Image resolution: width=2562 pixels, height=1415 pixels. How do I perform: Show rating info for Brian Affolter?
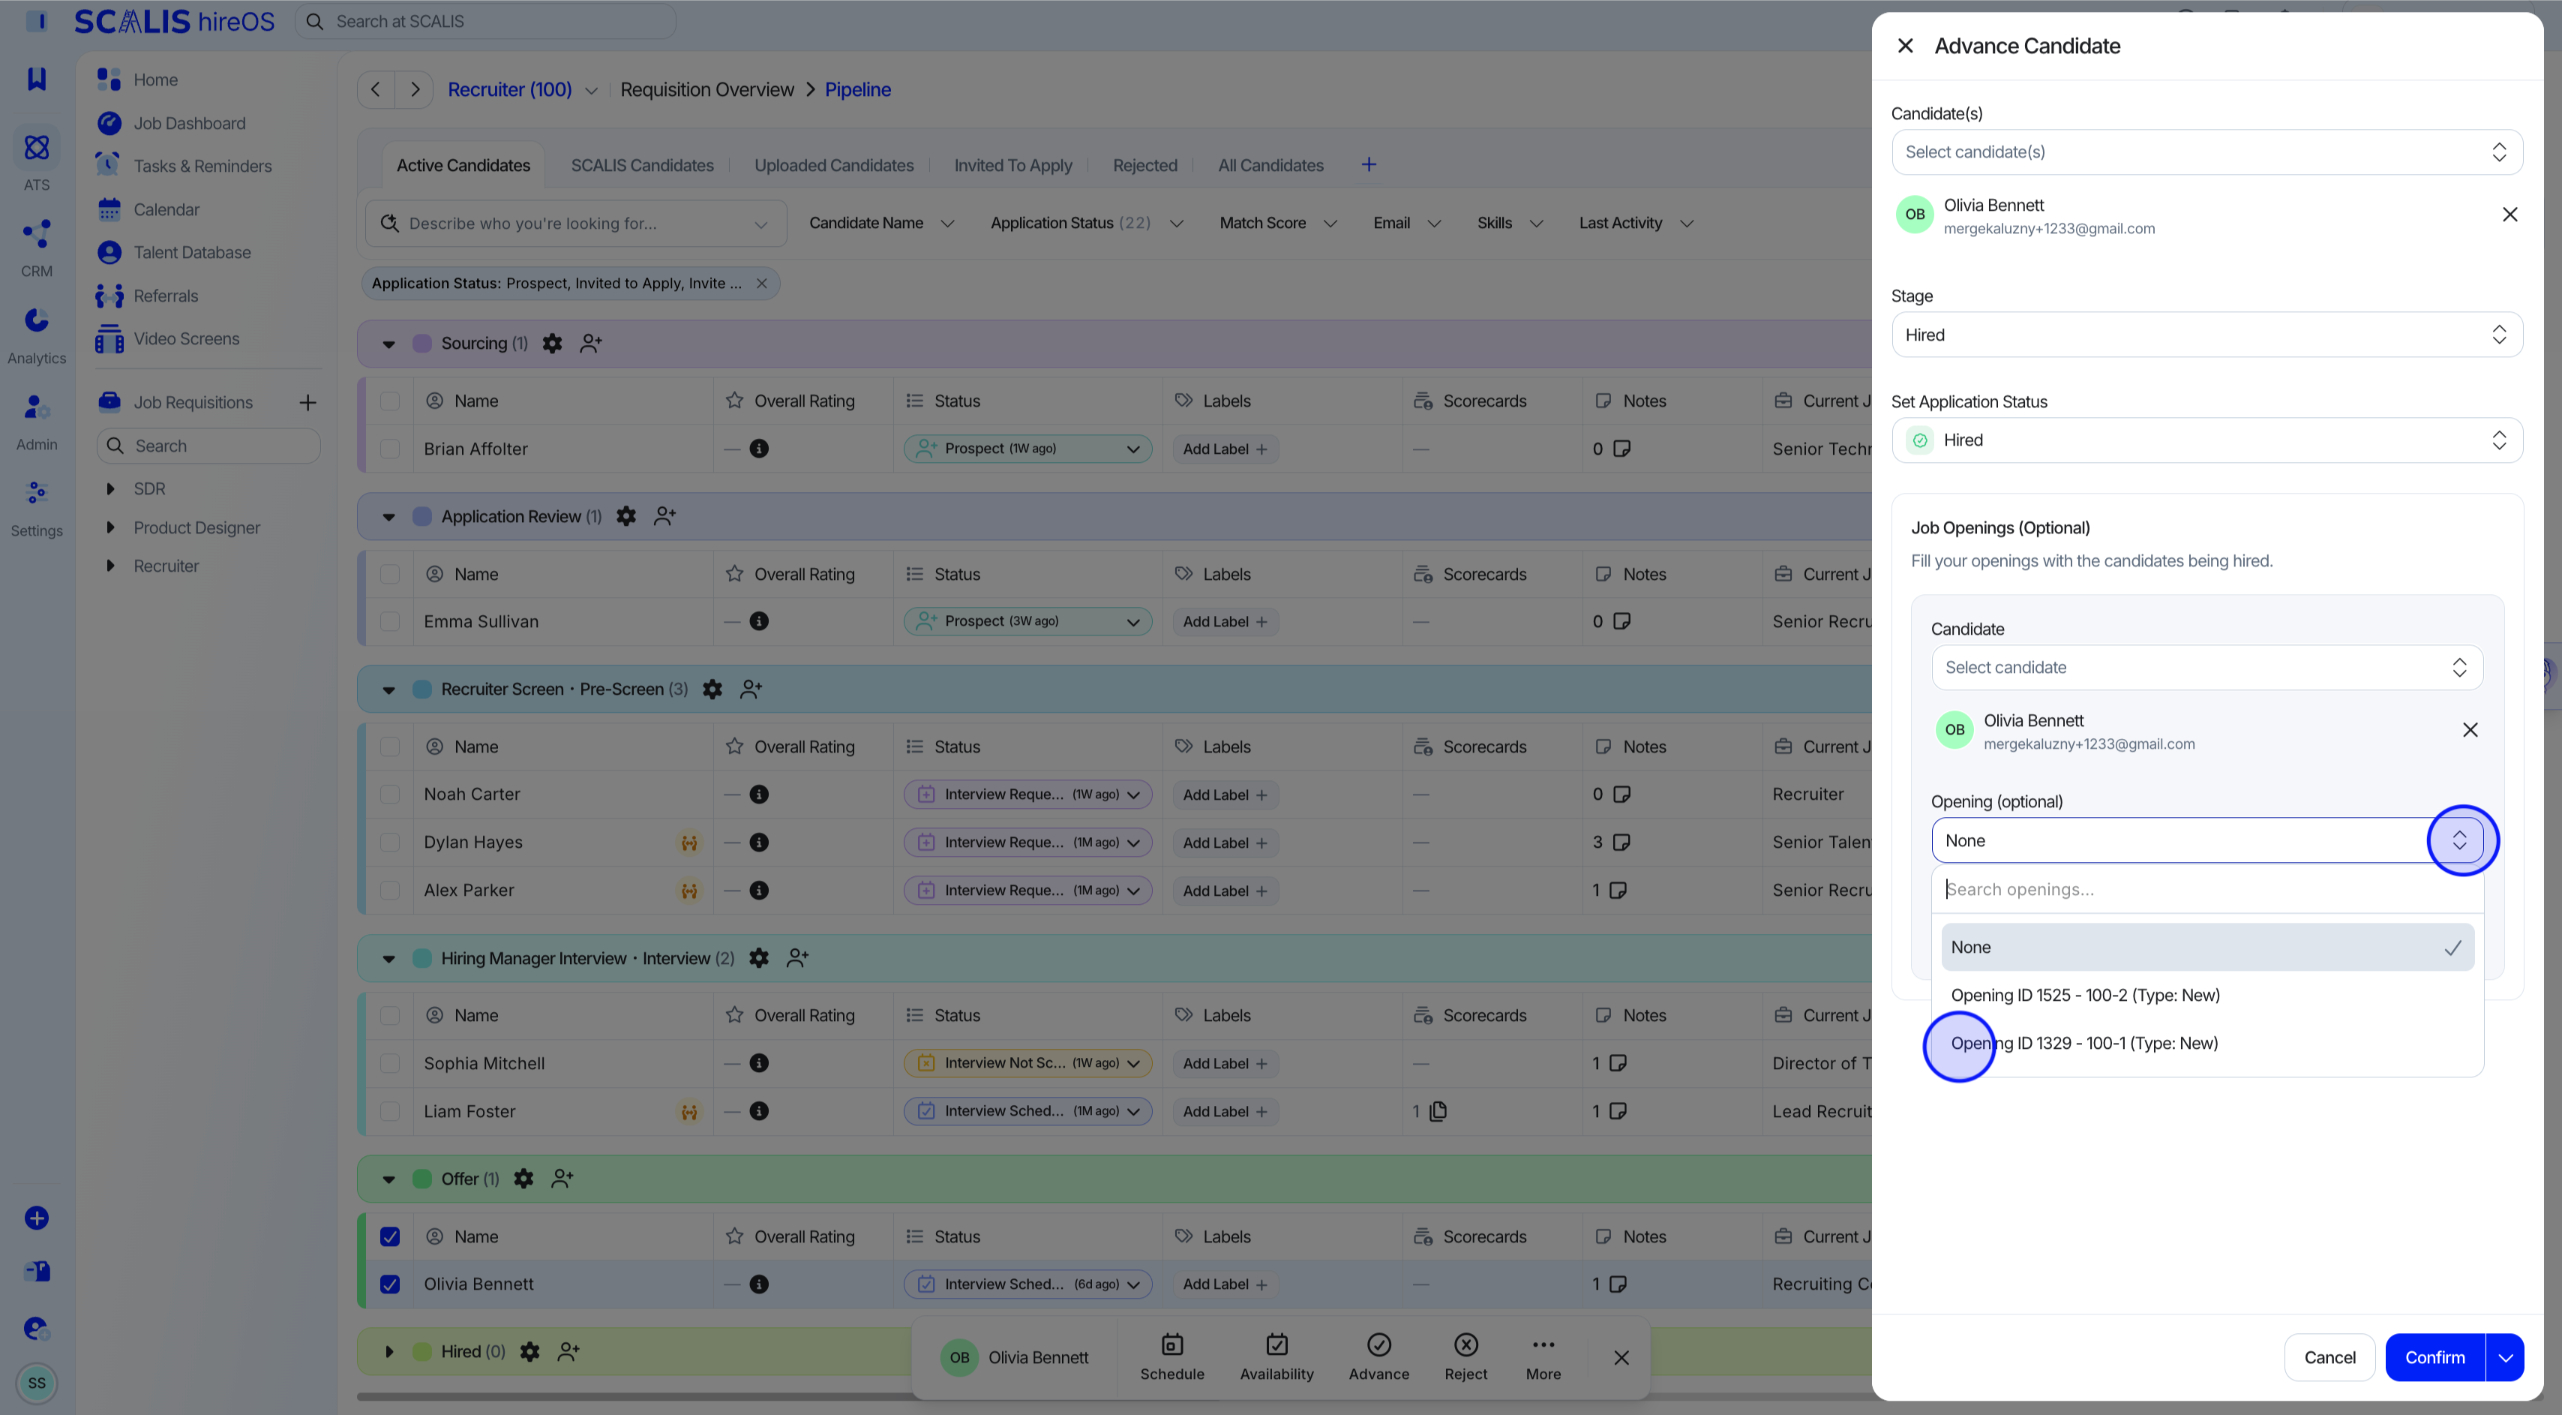tap(759, 449)
